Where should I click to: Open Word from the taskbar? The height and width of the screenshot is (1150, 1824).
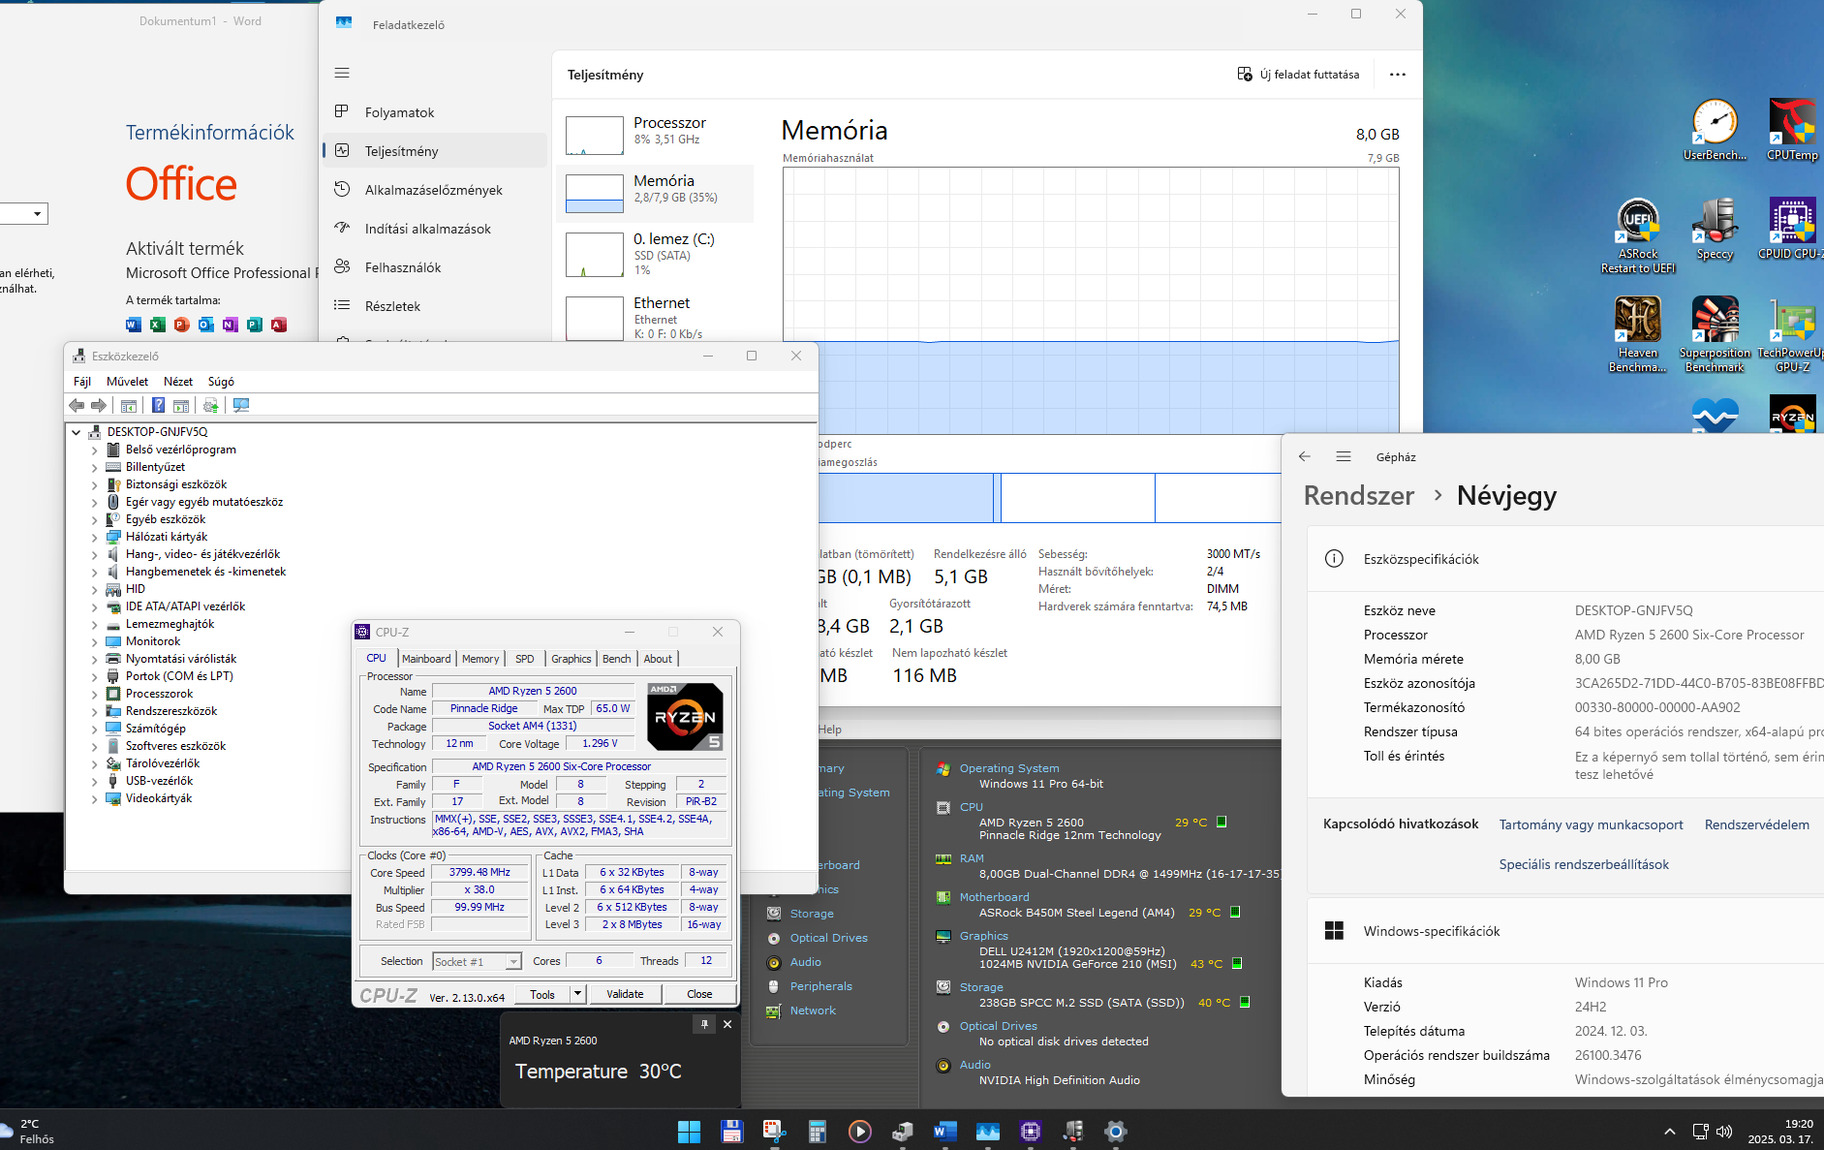tap(944, 1131)
